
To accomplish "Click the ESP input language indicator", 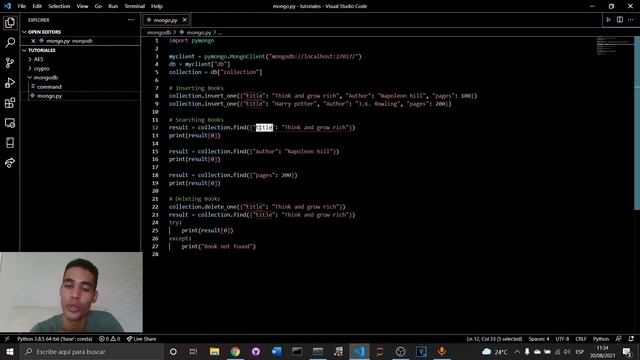I will [x=580, y=351].
